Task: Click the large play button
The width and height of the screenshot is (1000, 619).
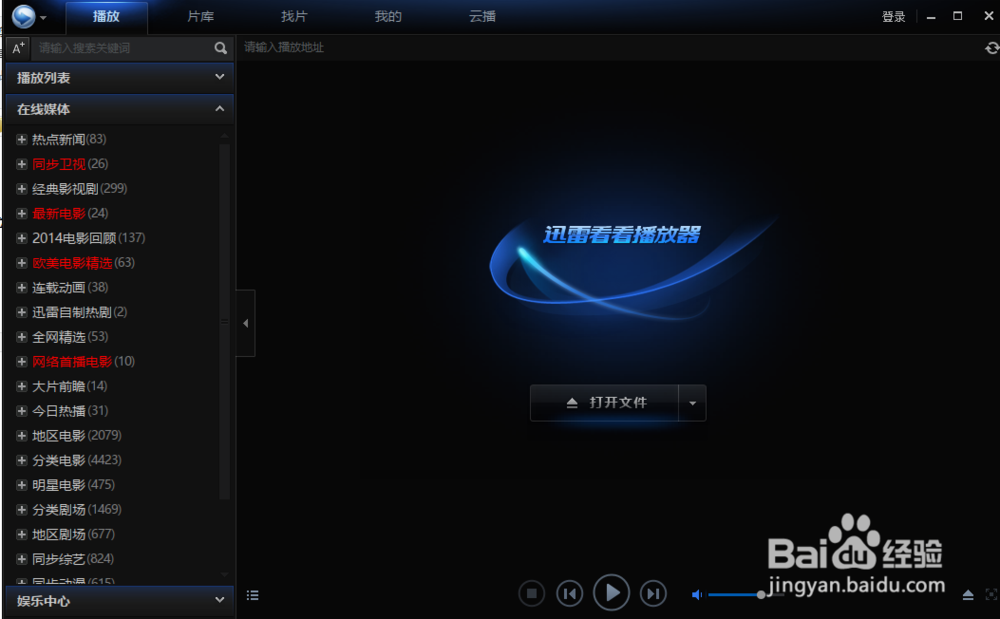Action: [x=612, y=593]
